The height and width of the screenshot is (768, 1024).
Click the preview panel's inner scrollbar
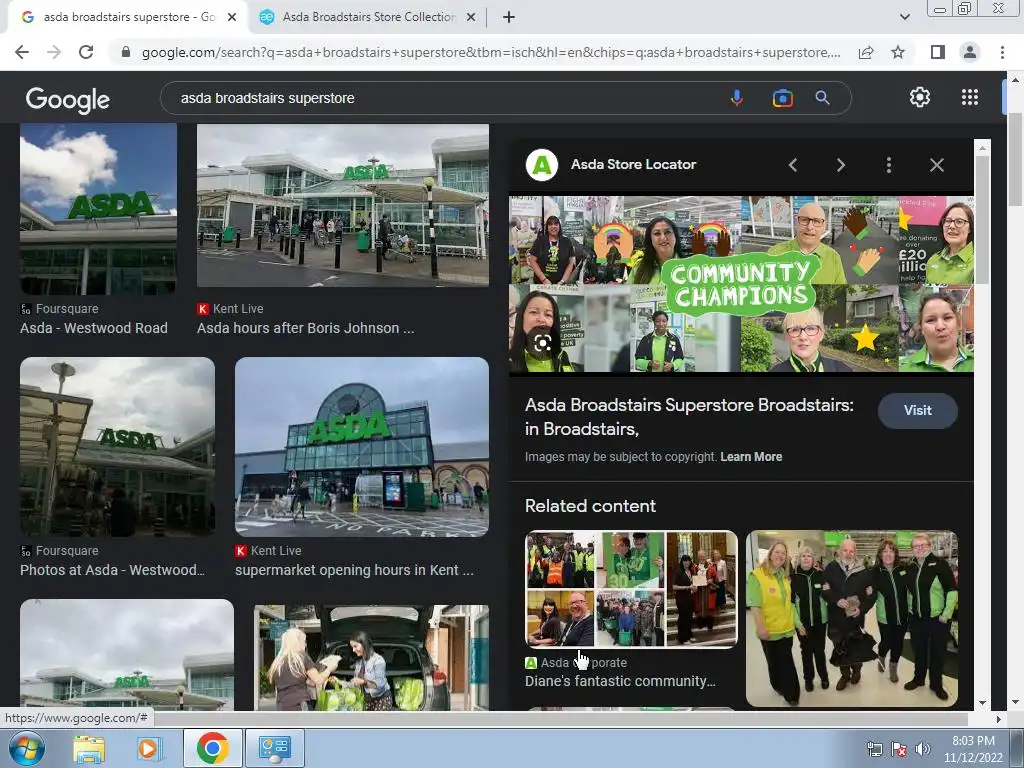point(982,219)
